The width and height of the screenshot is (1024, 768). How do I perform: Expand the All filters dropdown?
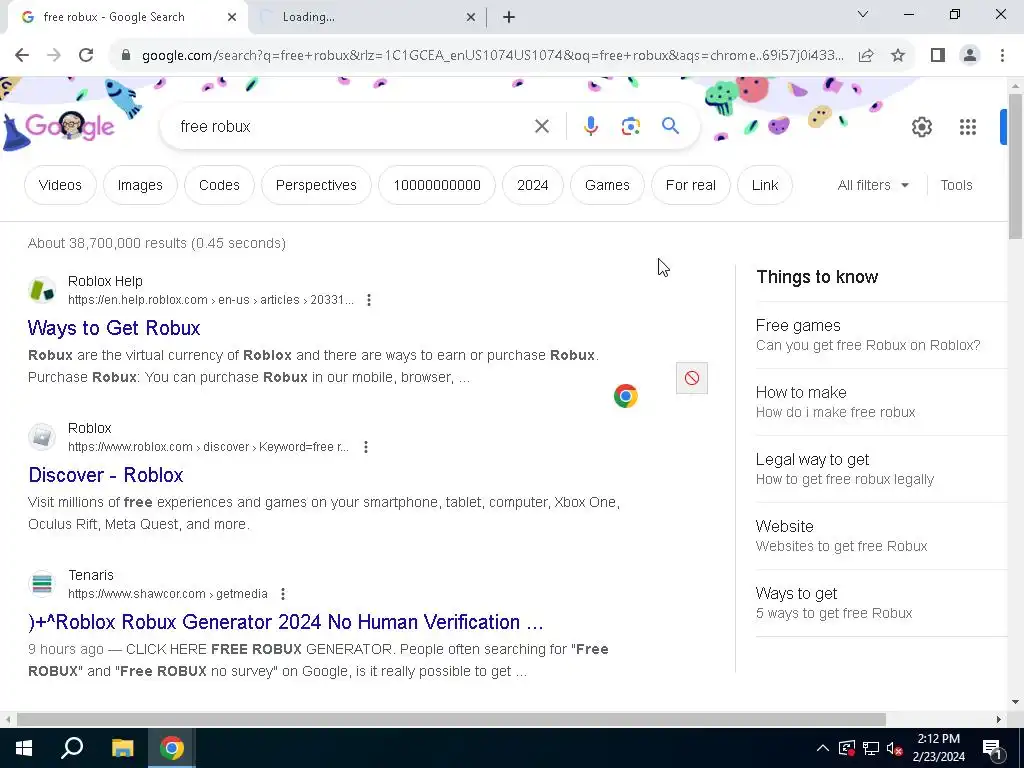[873, 185]
